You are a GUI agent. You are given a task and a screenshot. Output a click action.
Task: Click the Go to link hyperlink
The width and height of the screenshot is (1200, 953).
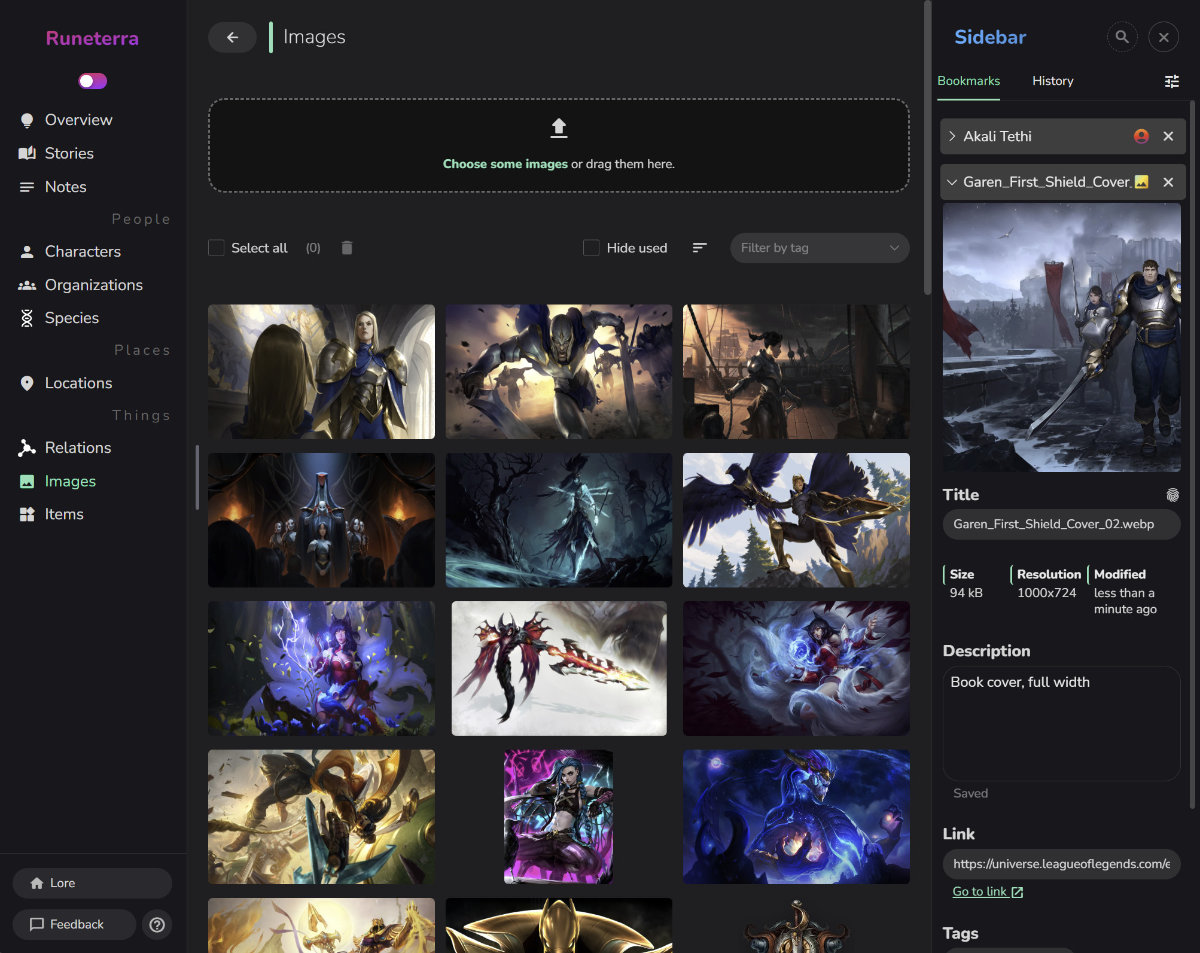[981, 891]
